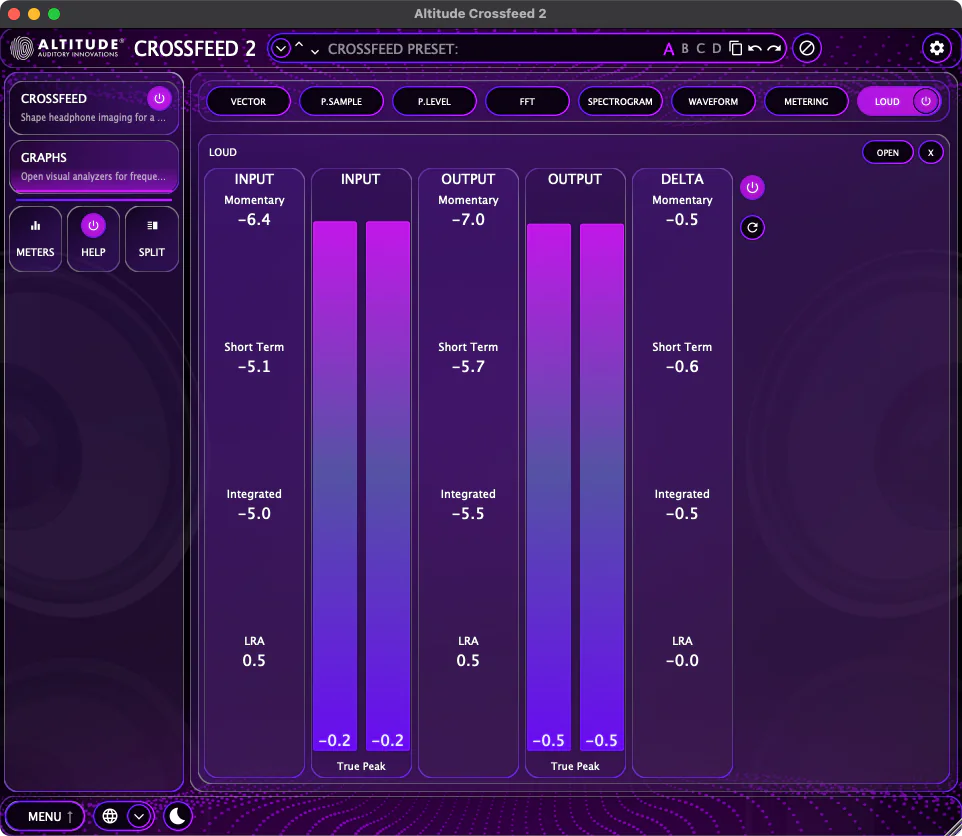
Task: Click the Output Integrated value -5.5
Action: coord(468,514)
